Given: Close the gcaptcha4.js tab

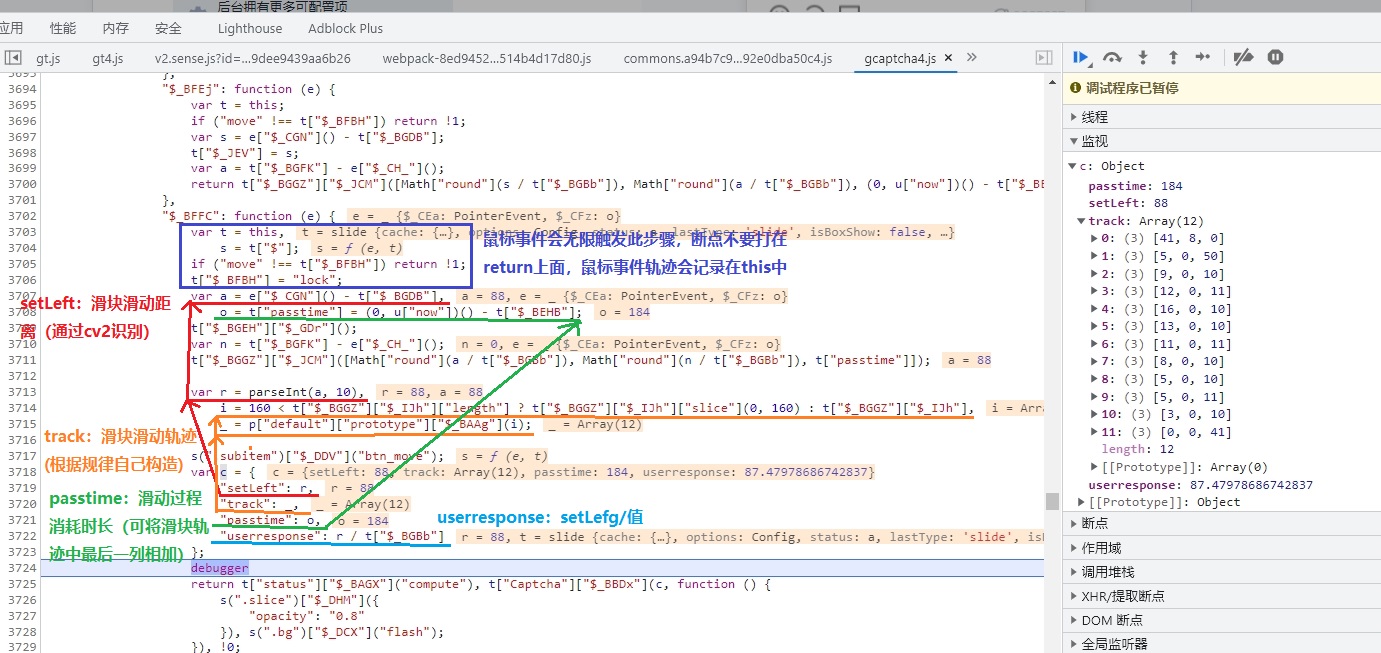Looking at the screenshot, I should tap(948, 58).
